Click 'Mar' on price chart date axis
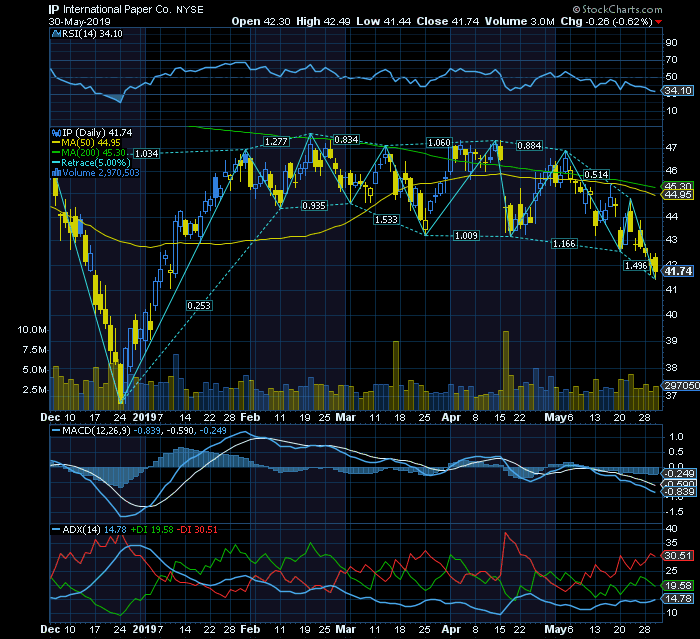The width and height of the screenshot is (700, 639). point(346,417)
